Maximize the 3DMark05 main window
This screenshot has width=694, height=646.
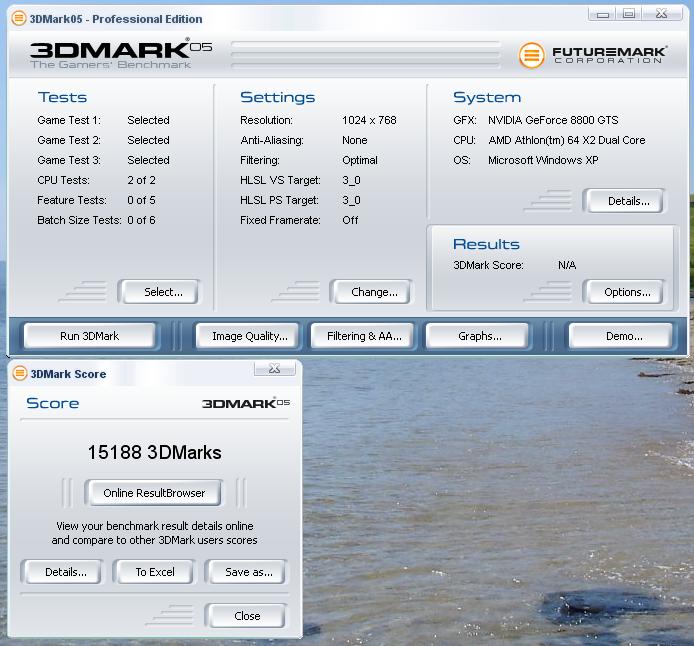(x=629, y=14)
